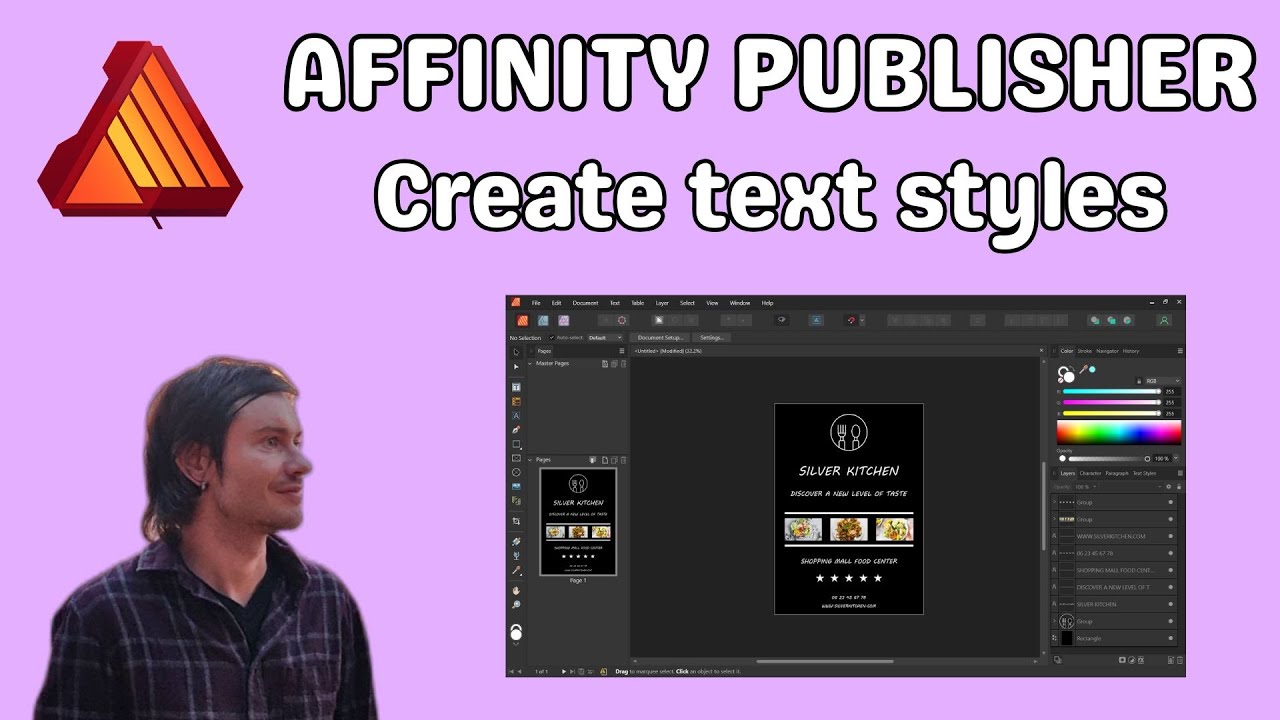
Task: Go to next page arrow in status bar
Action: (x=564, y=671)
